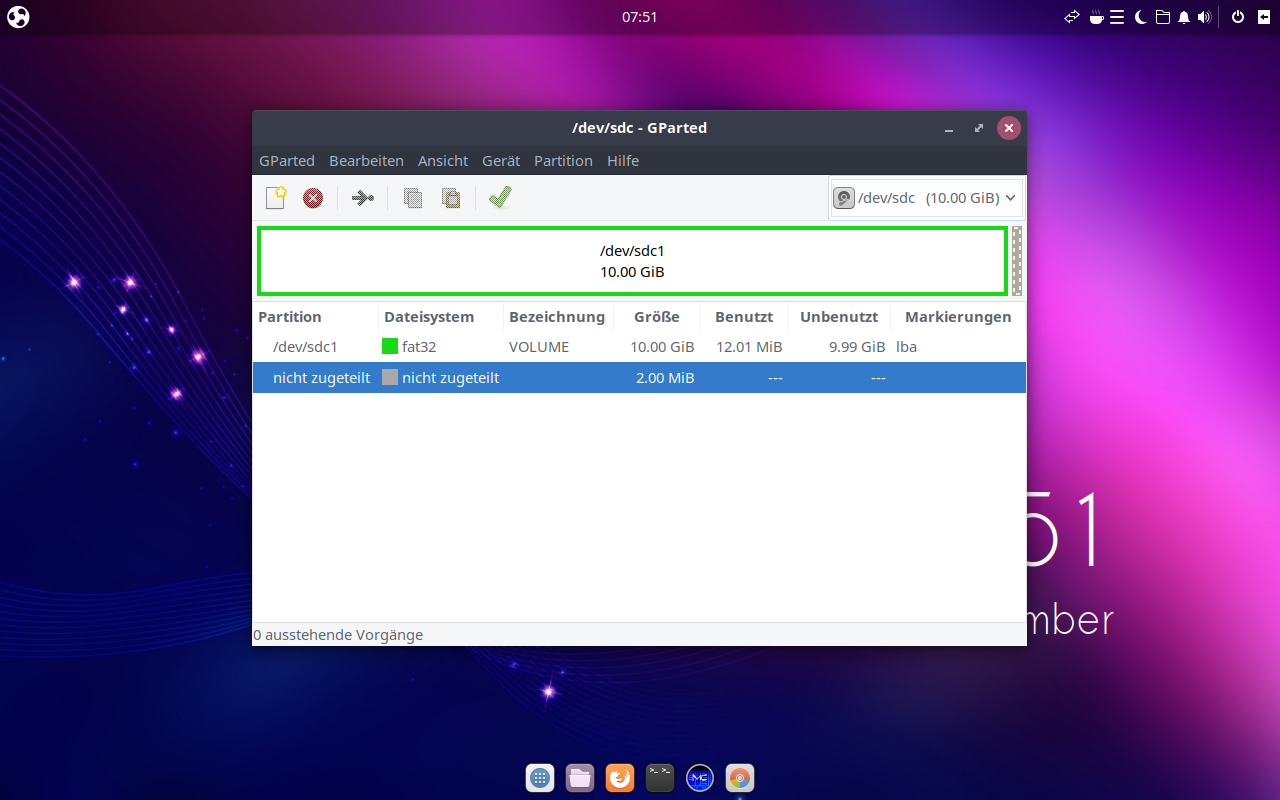Viewport: 1280px width, 800px height.
Task: Launch Firefox from the dock
Action: pos(620,777)
